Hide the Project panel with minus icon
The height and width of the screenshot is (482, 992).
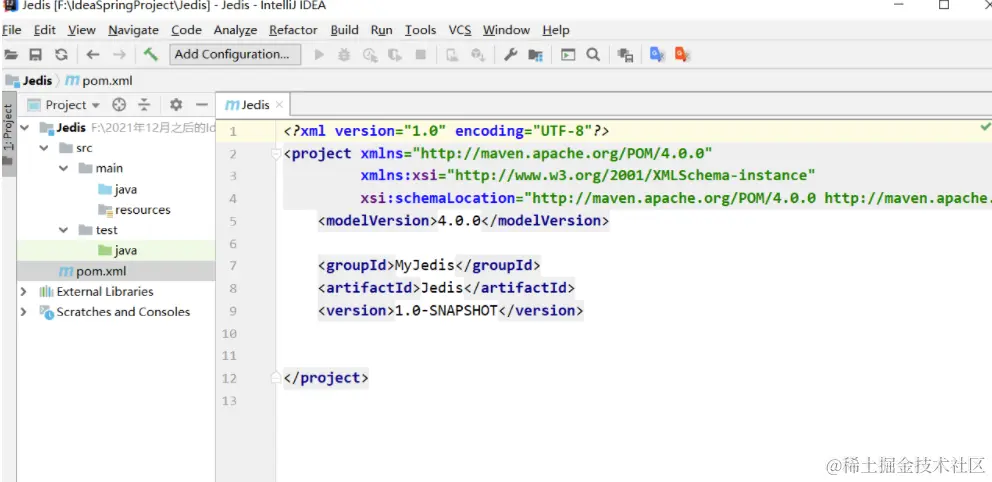click(202, 104)
